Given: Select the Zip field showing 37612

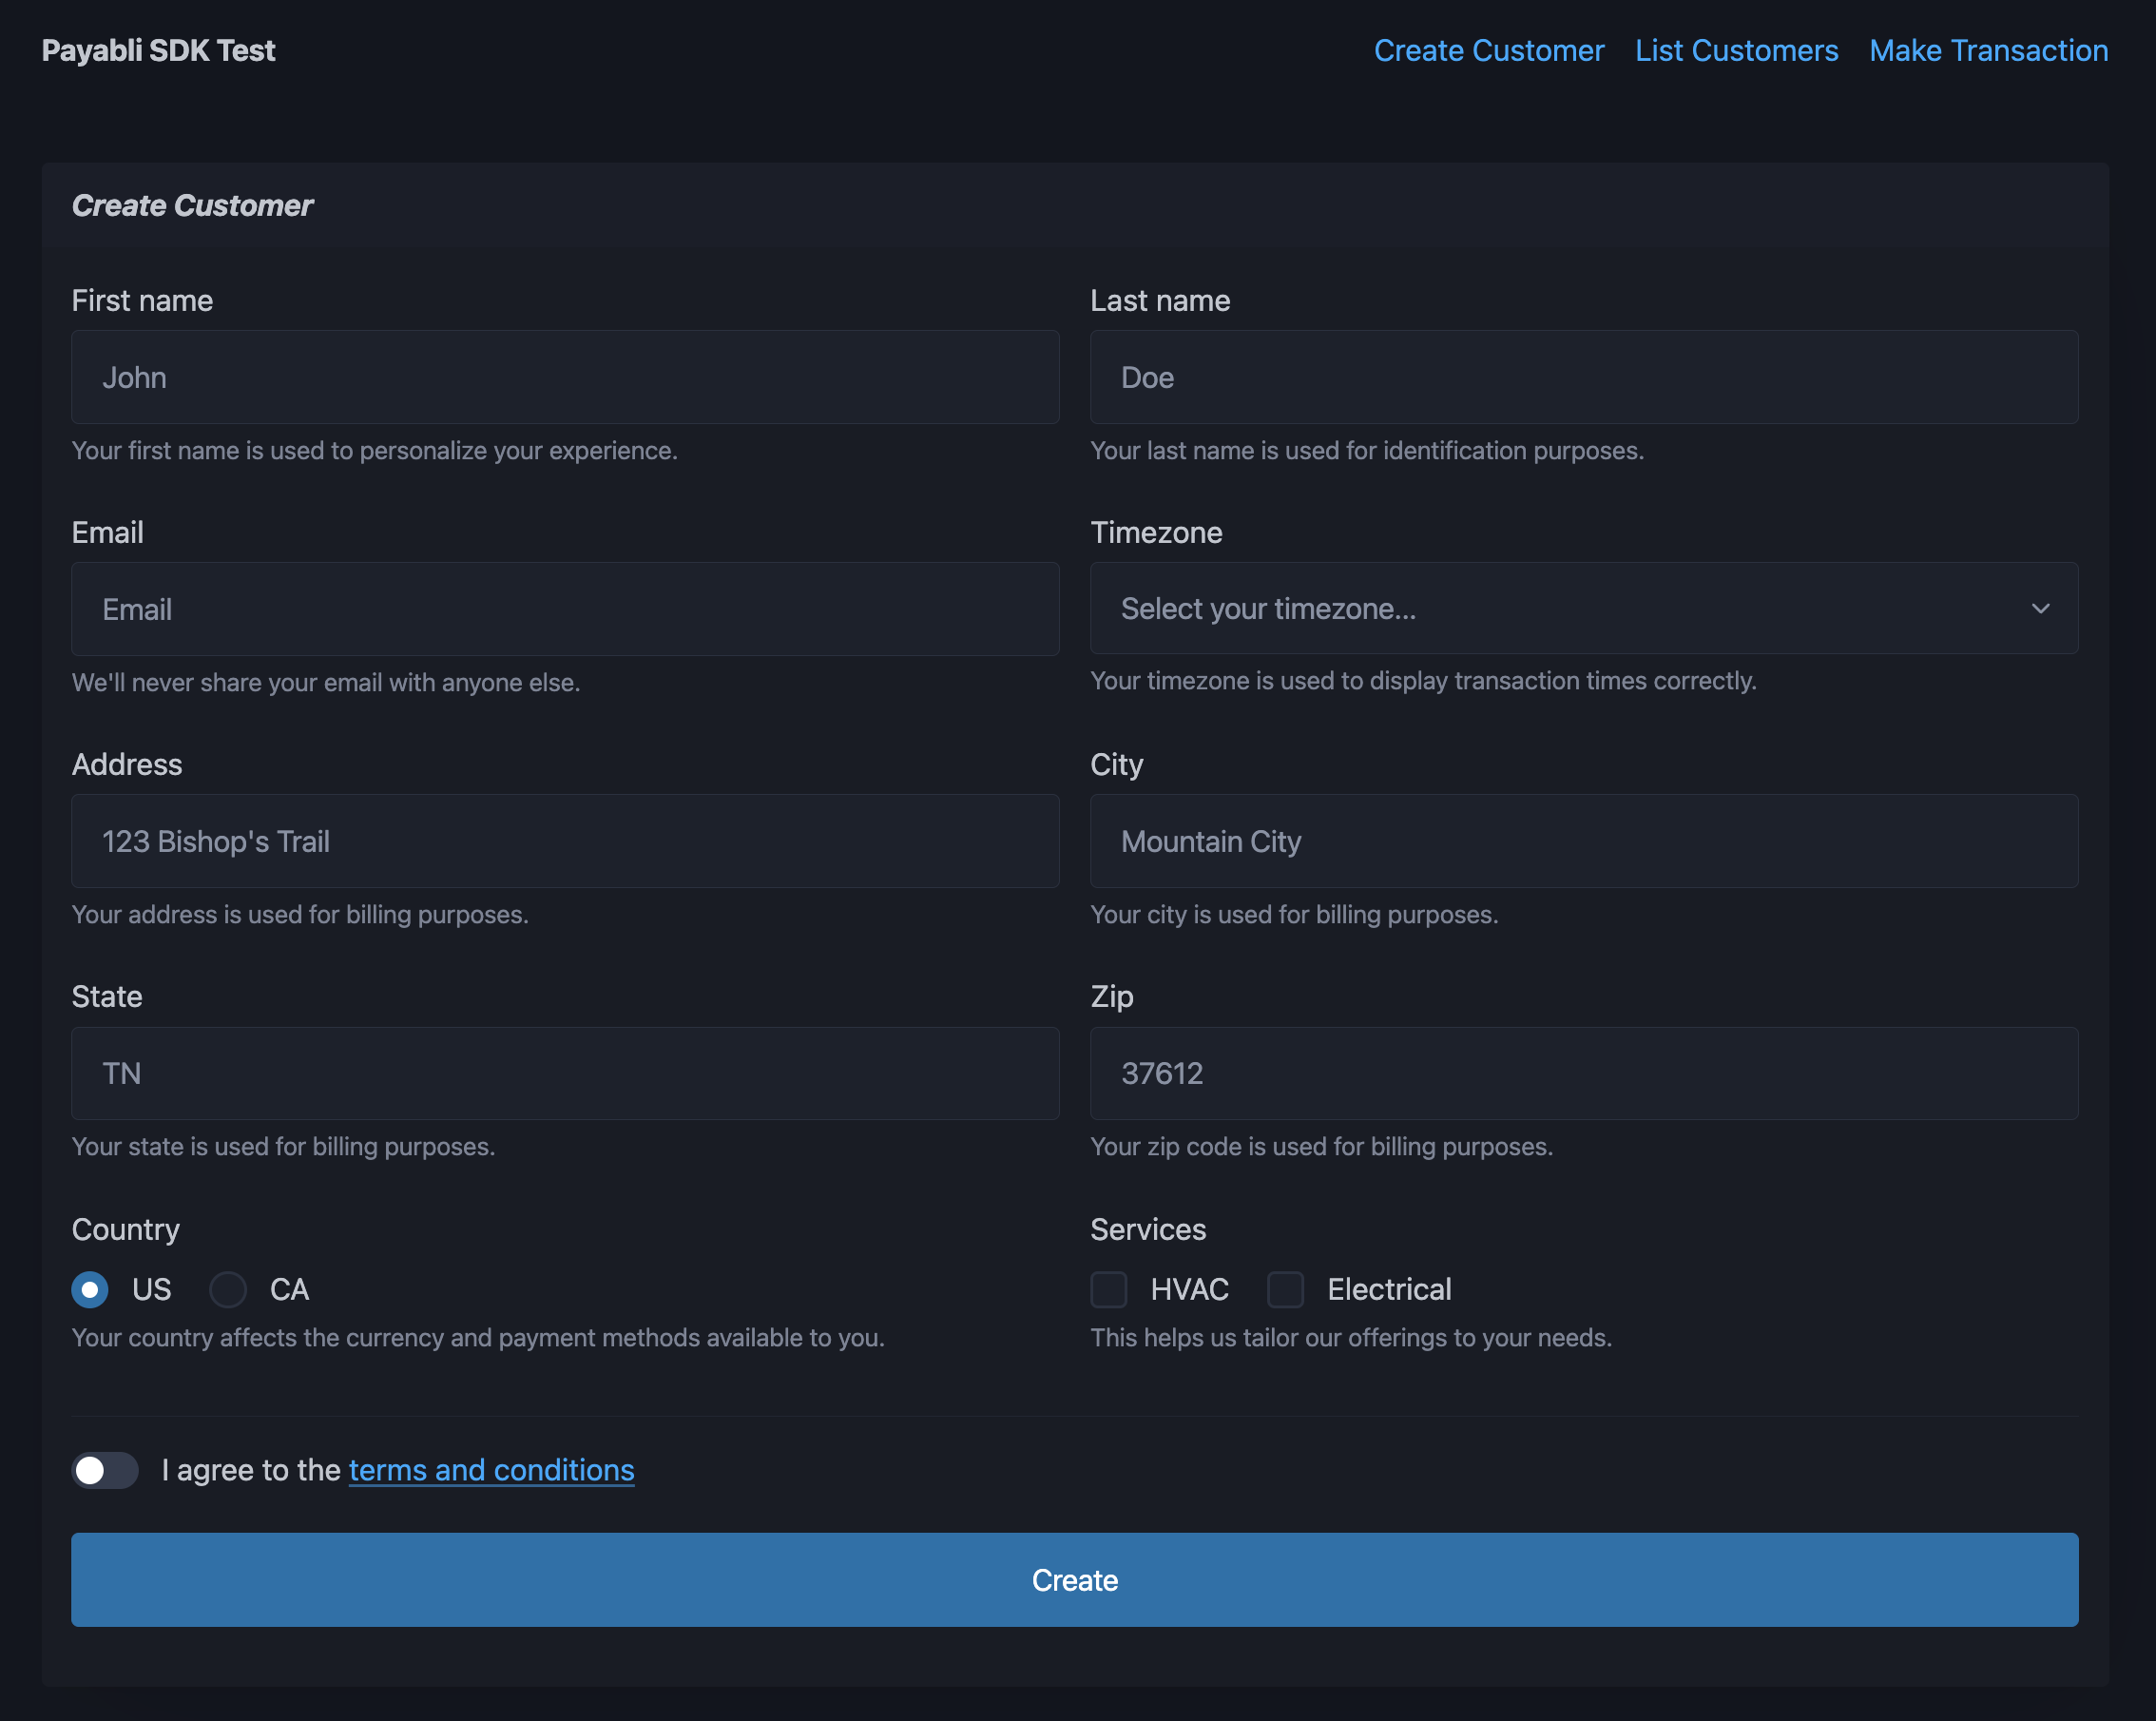Looking at the screenshot, I should 1585,1073.
